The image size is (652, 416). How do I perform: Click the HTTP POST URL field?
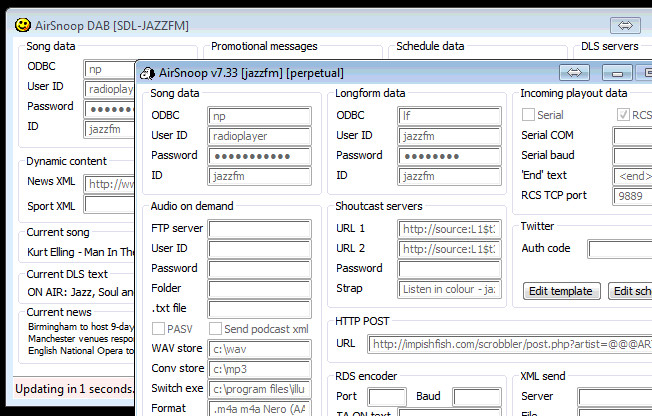tap(509, 344)
